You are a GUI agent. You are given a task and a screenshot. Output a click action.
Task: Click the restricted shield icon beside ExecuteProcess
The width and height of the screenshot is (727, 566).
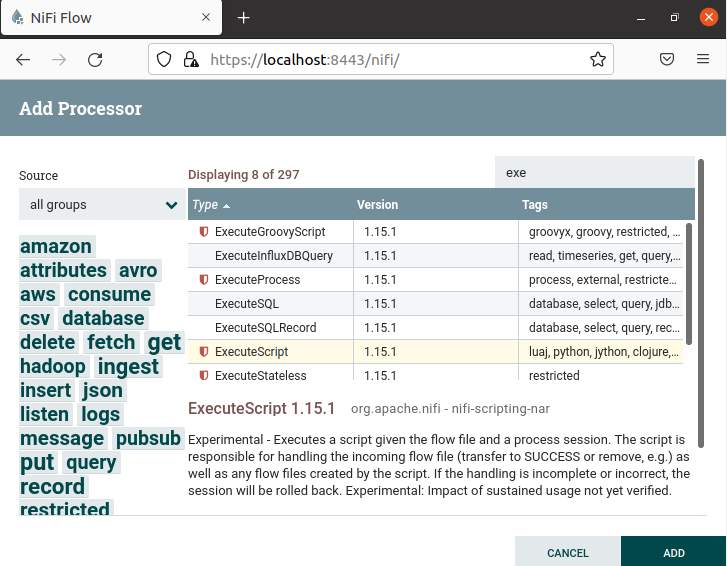[x=204, y=280]
